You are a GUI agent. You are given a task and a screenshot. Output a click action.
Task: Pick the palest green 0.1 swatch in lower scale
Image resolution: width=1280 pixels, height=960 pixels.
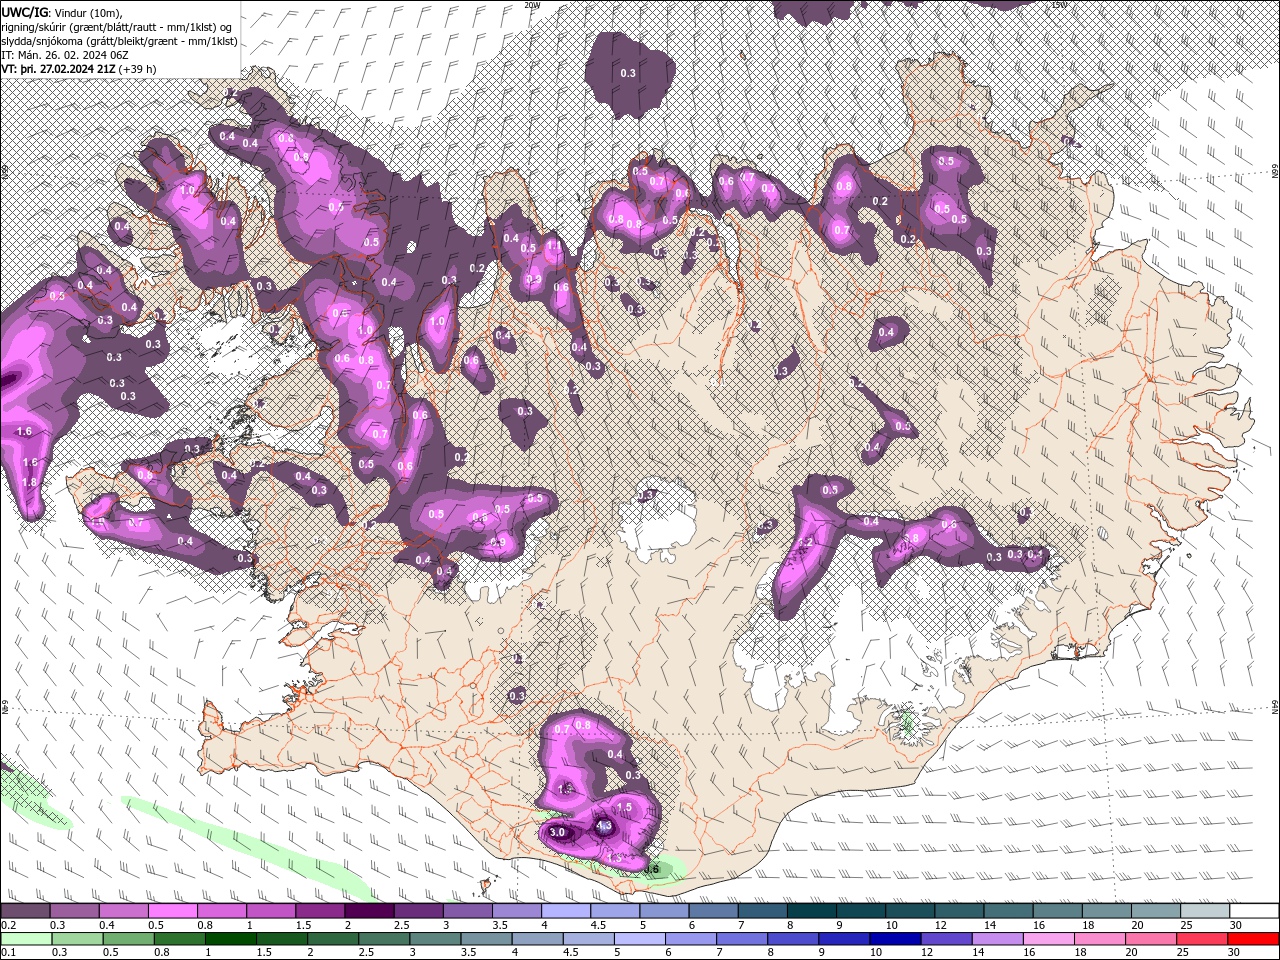click(x=26, y=939)
